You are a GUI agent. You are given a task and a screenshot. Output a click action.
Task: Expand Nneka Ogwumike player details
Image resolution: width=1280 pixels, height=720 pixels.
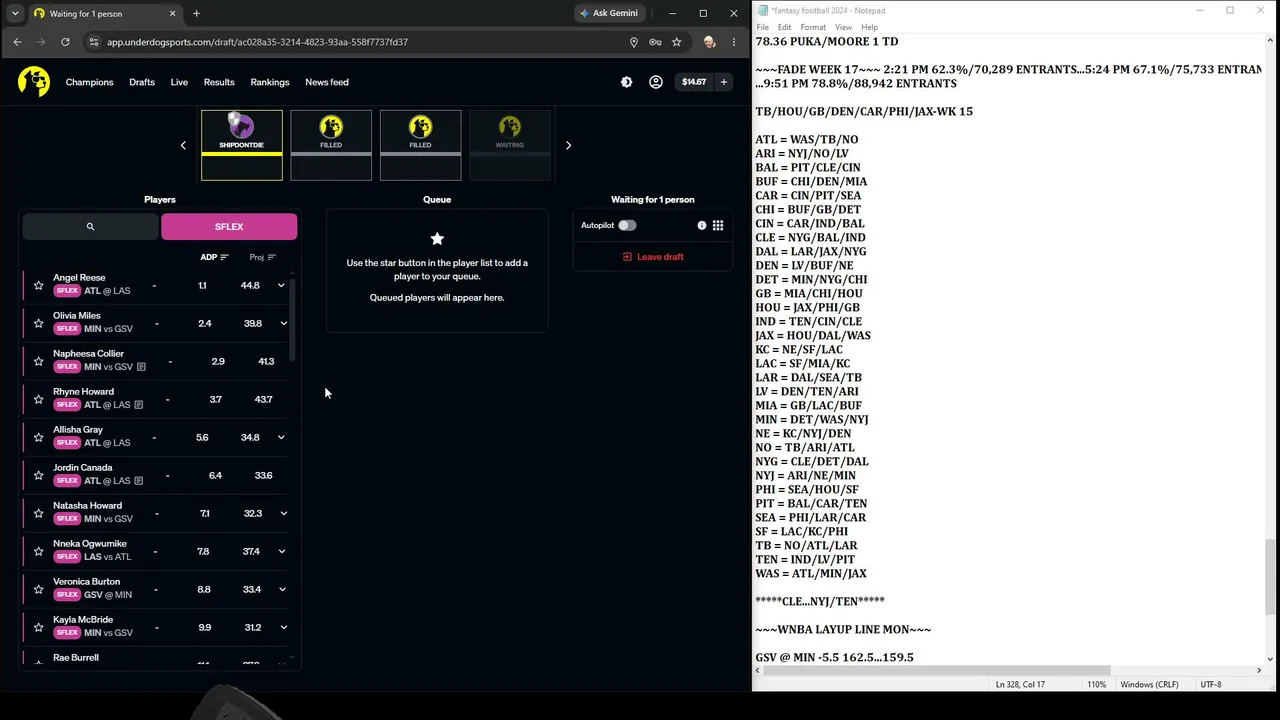coord(283,551)
